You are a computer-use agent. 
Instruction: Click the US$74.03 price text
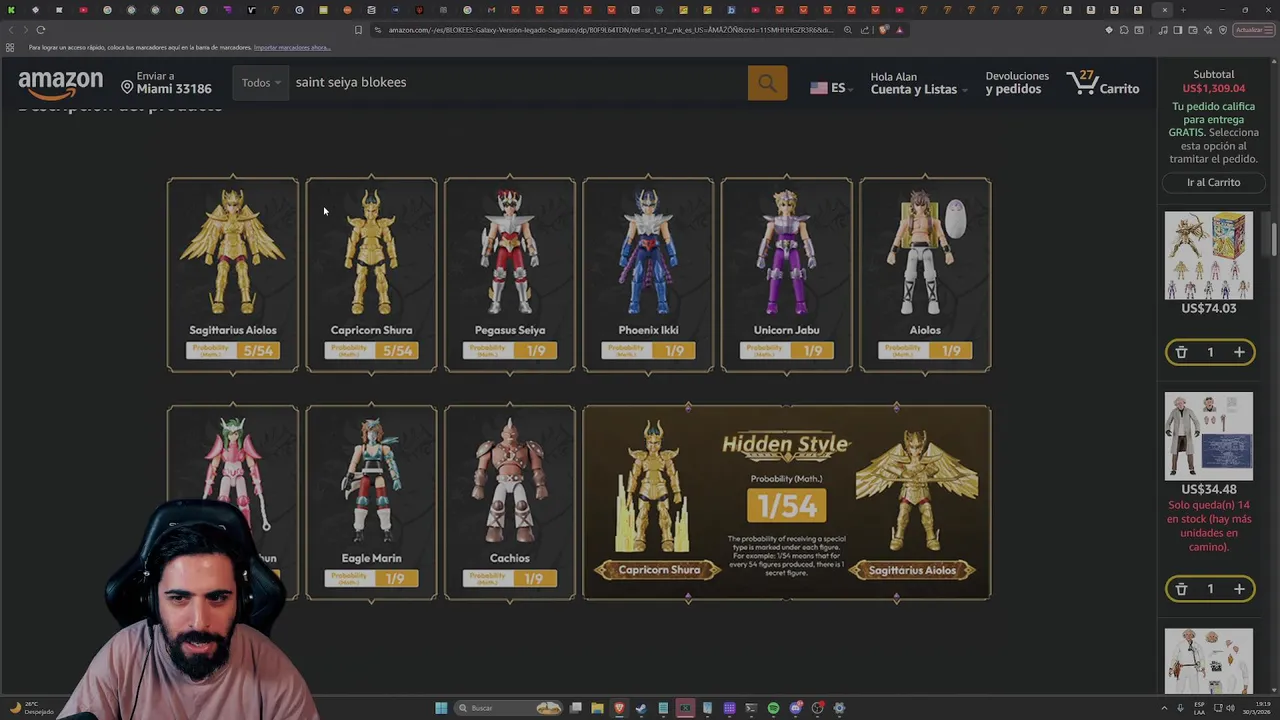point(1208,308)
